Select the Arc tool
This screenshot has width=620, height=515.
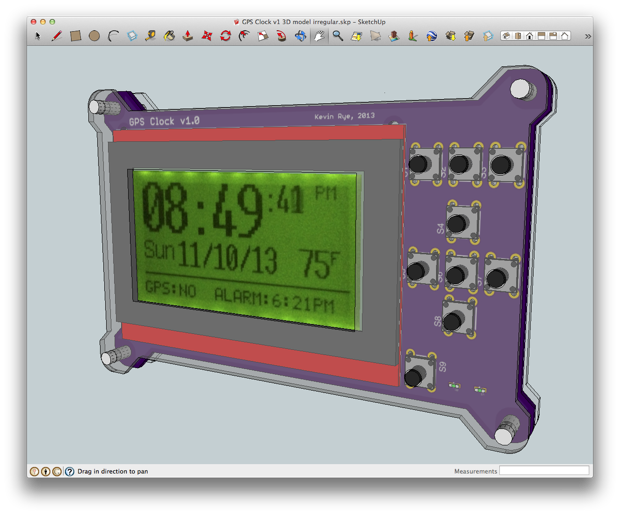tap(113, 36)
